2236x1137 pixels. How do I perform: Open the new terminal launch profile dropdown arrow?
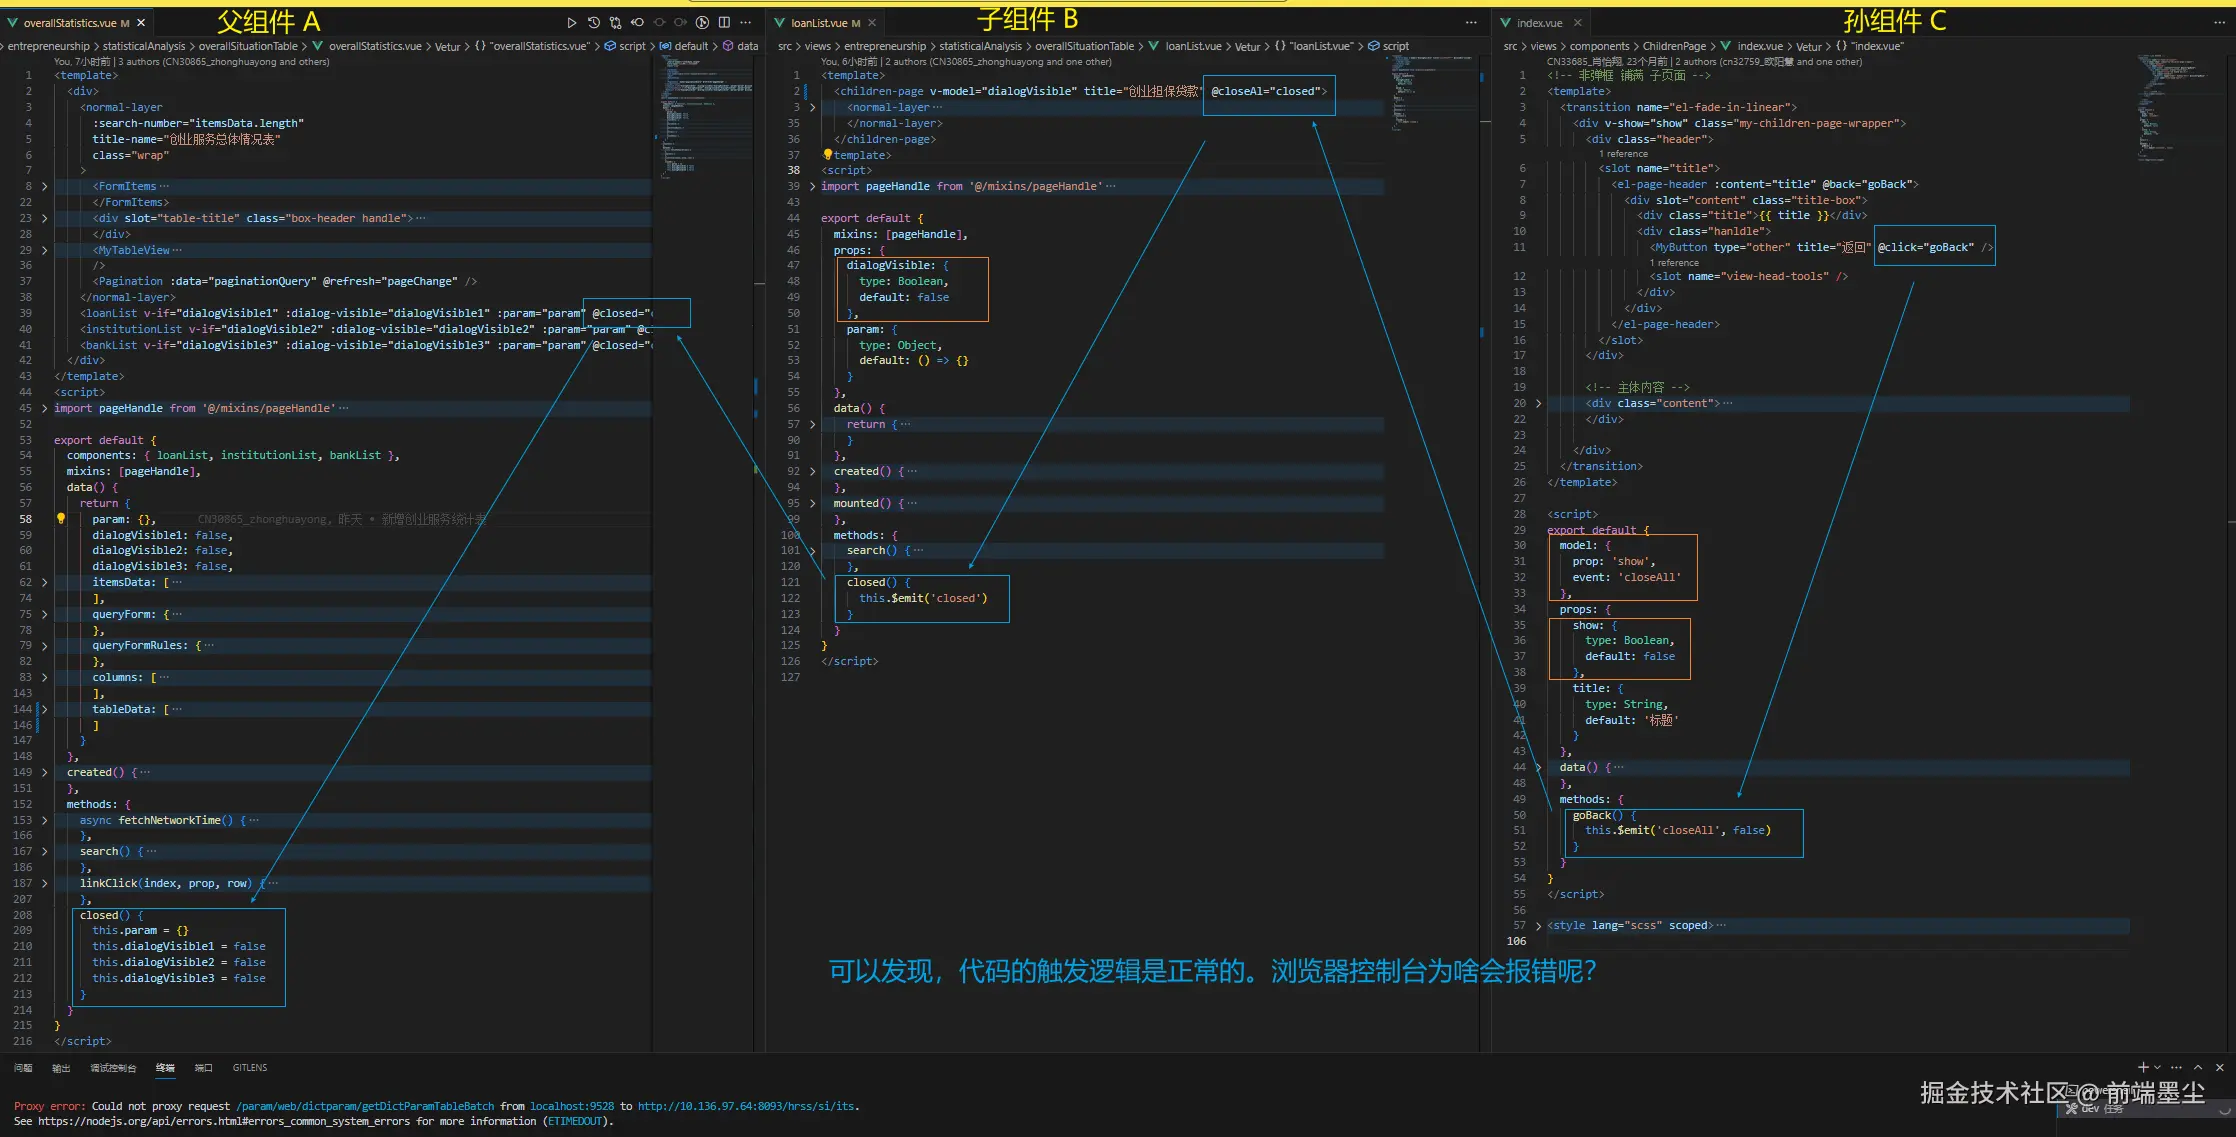point(2157,1067)
